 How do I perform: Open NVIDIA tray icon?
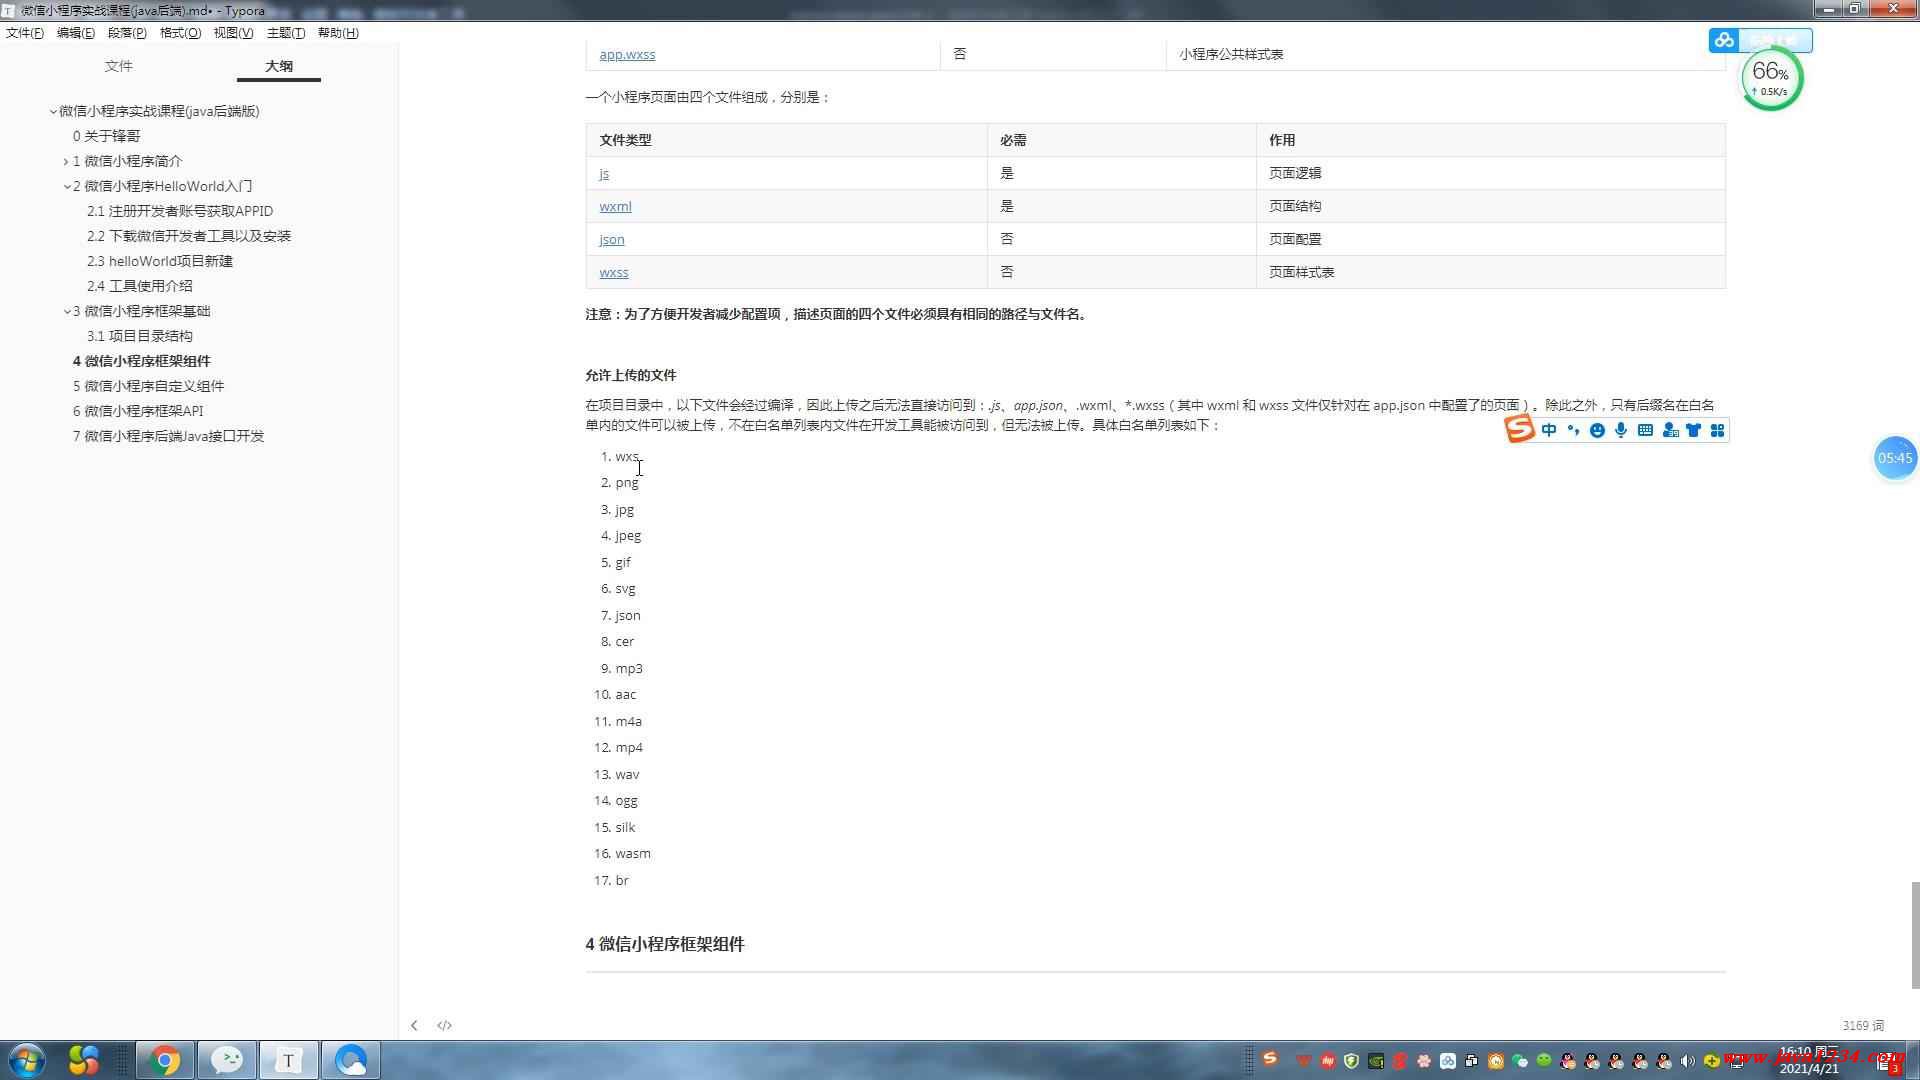point(1376,1061)
